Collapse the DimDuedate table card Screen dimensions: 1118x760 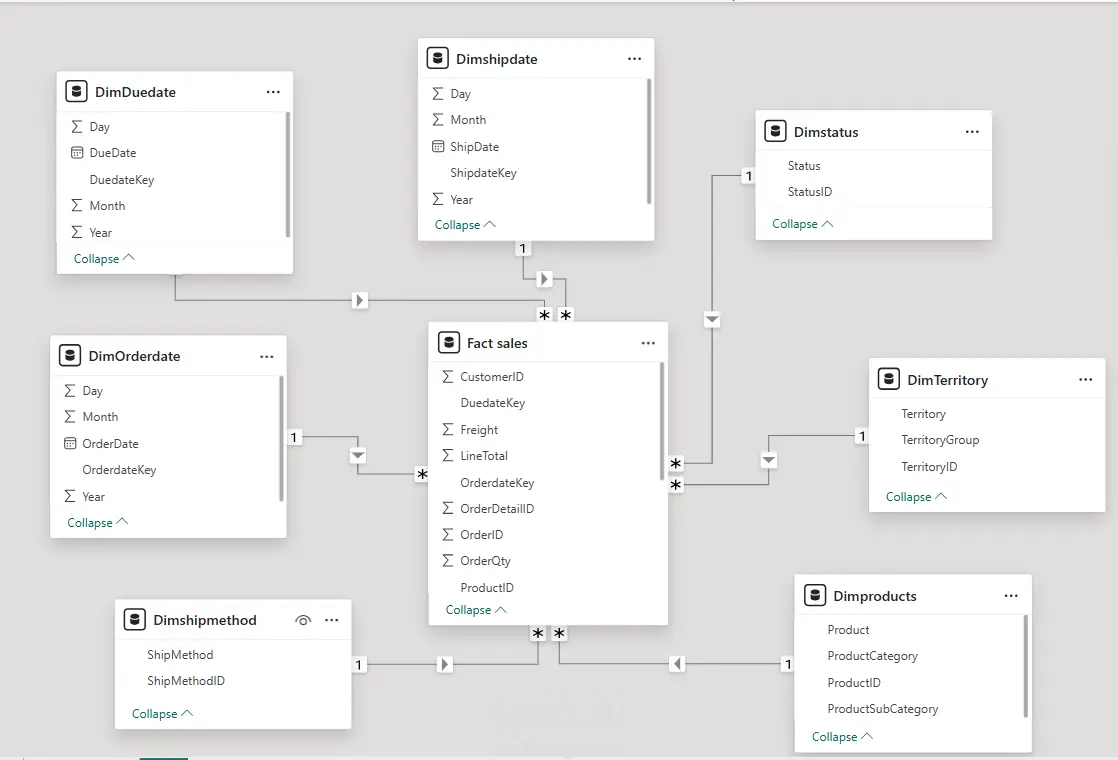pyautogui.click(x=104, y=259)
